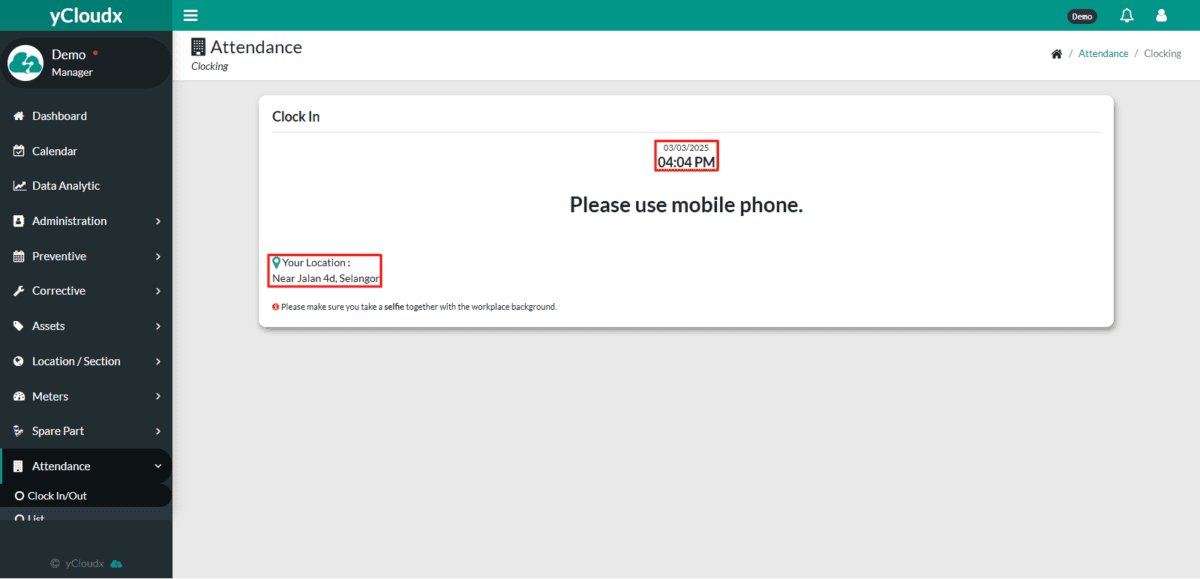Image resolution: width=1200 pixels, height=579 pixels.
Task: Click the Attendance breadcrumb link
Action: tap(1103, 54)
